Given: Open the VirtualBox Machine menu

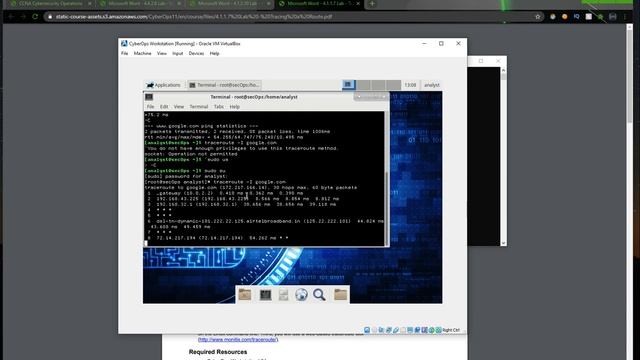Looking at the screenshot, I should [x=142, y=53].
